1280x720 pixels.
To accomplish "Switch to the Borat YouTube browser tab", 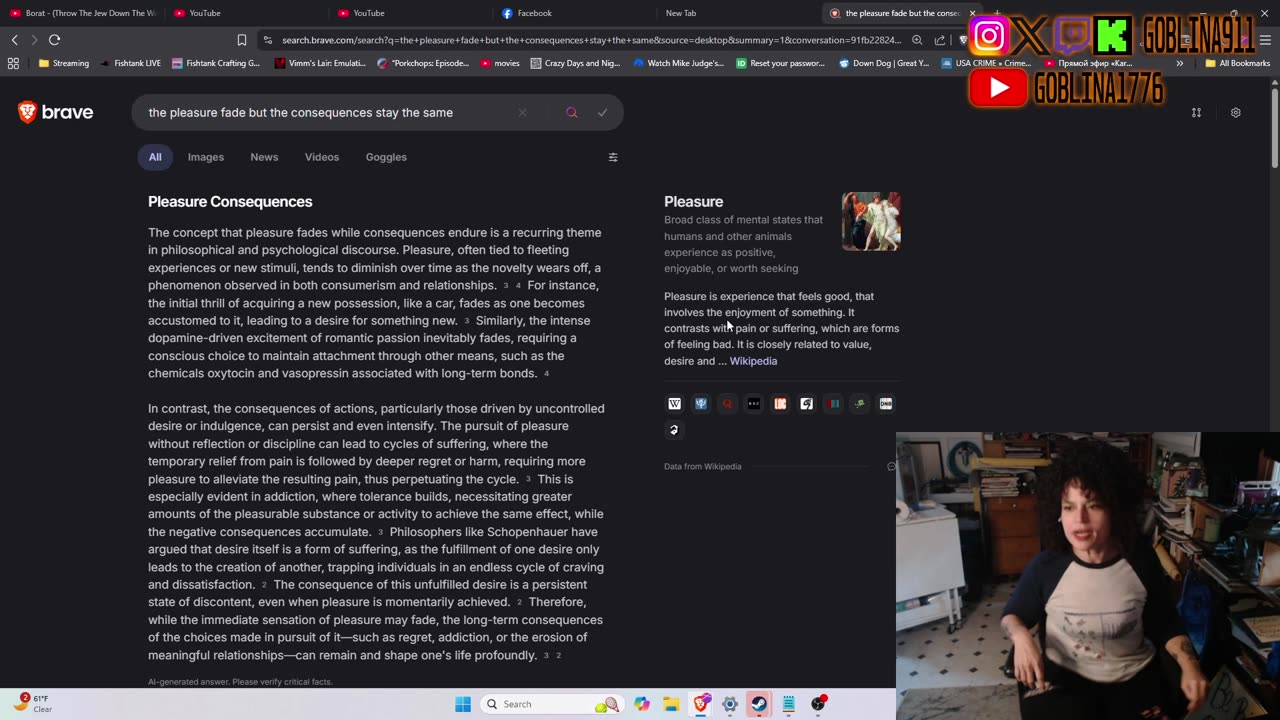I will tap(82, 13).
